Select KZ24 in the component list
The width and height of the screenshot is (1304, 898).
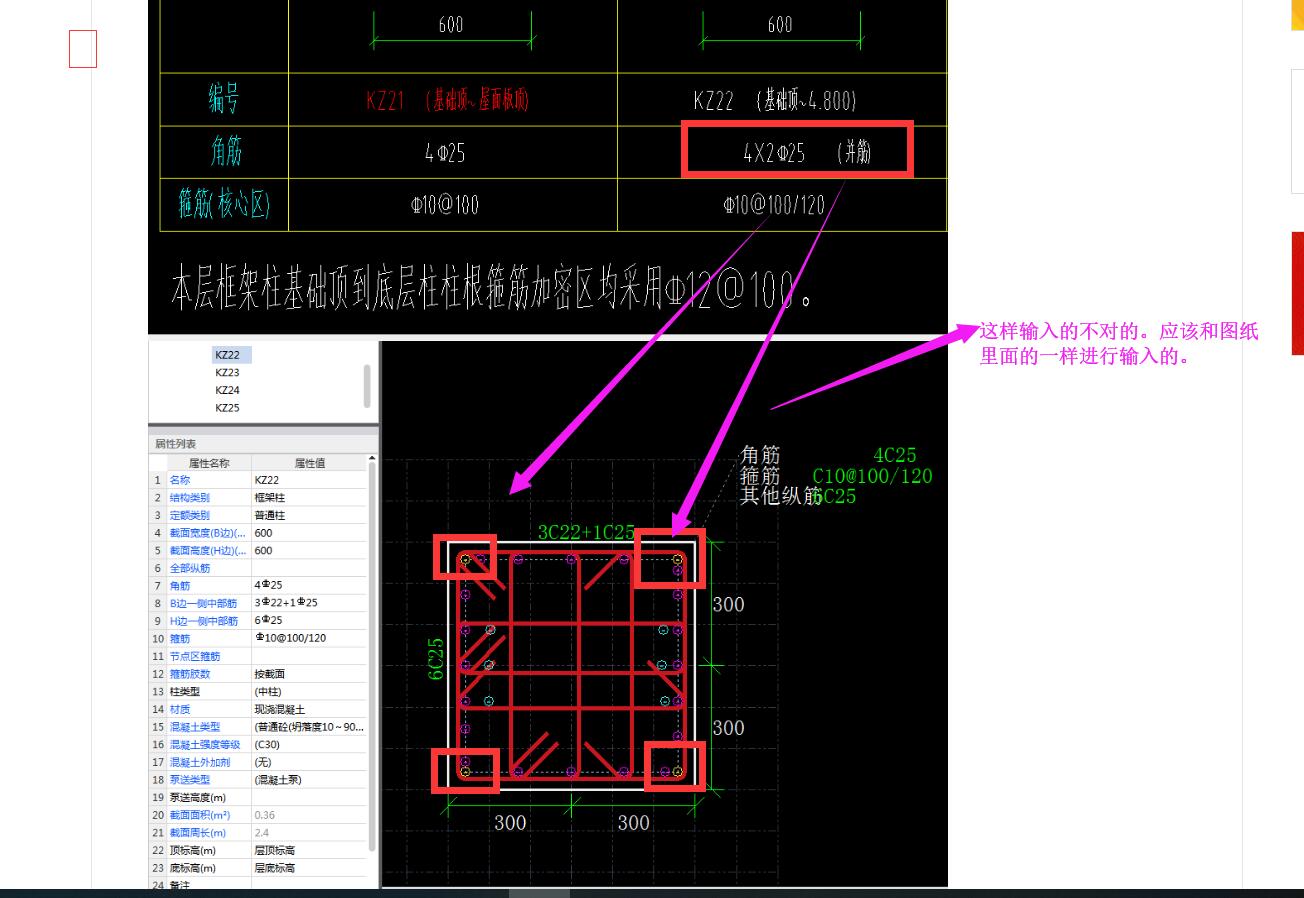(228, 390)
